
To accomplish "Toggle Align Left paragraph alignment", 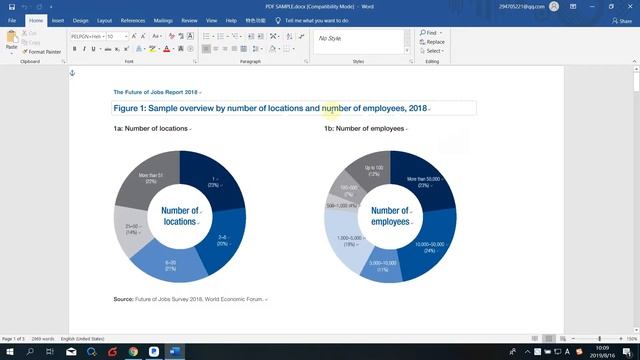I will pyautogui.click(x=206, y=49).
